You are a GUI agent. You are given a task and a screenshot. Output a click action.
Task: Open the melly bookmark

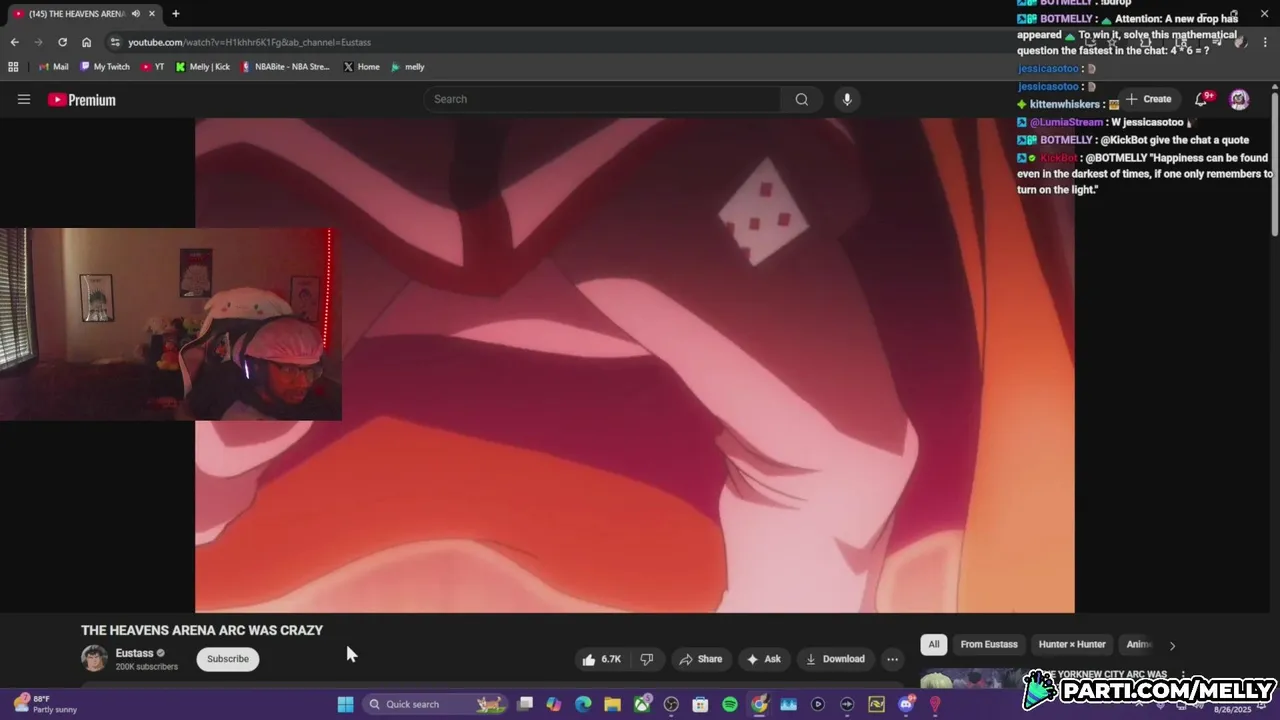click(408, 67)
